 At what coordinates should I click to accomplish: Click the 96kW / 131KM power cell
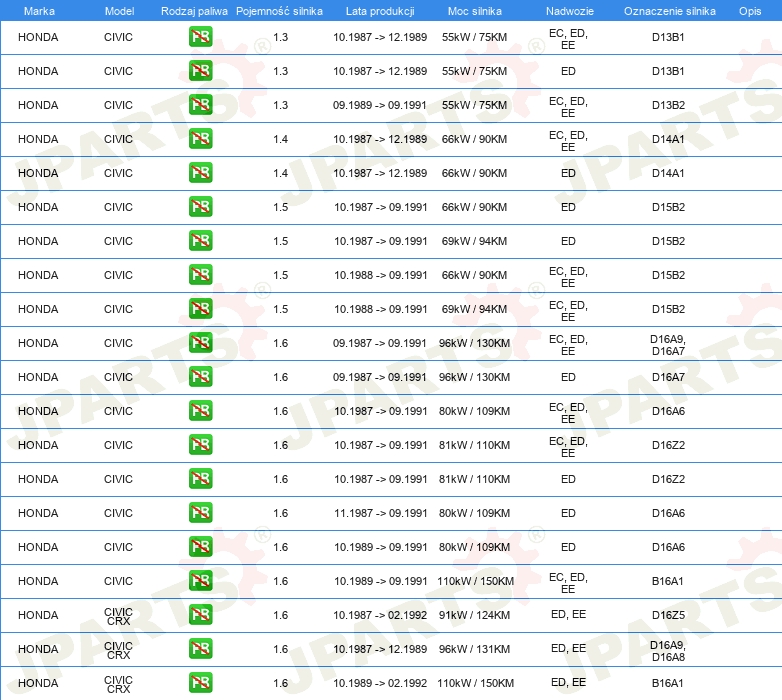(474, 649)
